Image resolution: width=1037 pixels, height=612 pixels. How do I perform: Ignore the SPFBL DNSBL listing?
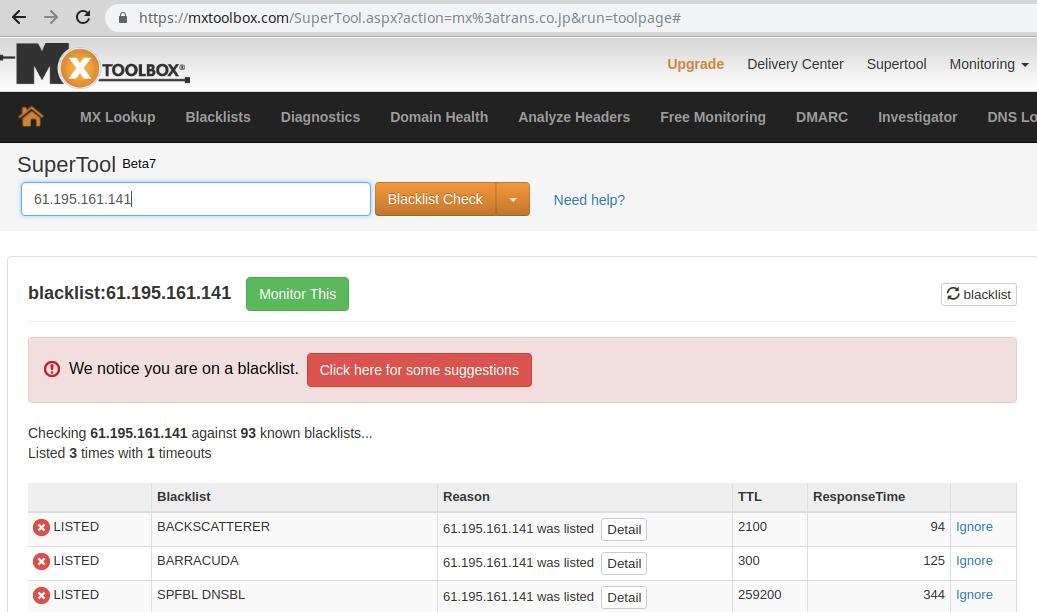tap(974, 595)
